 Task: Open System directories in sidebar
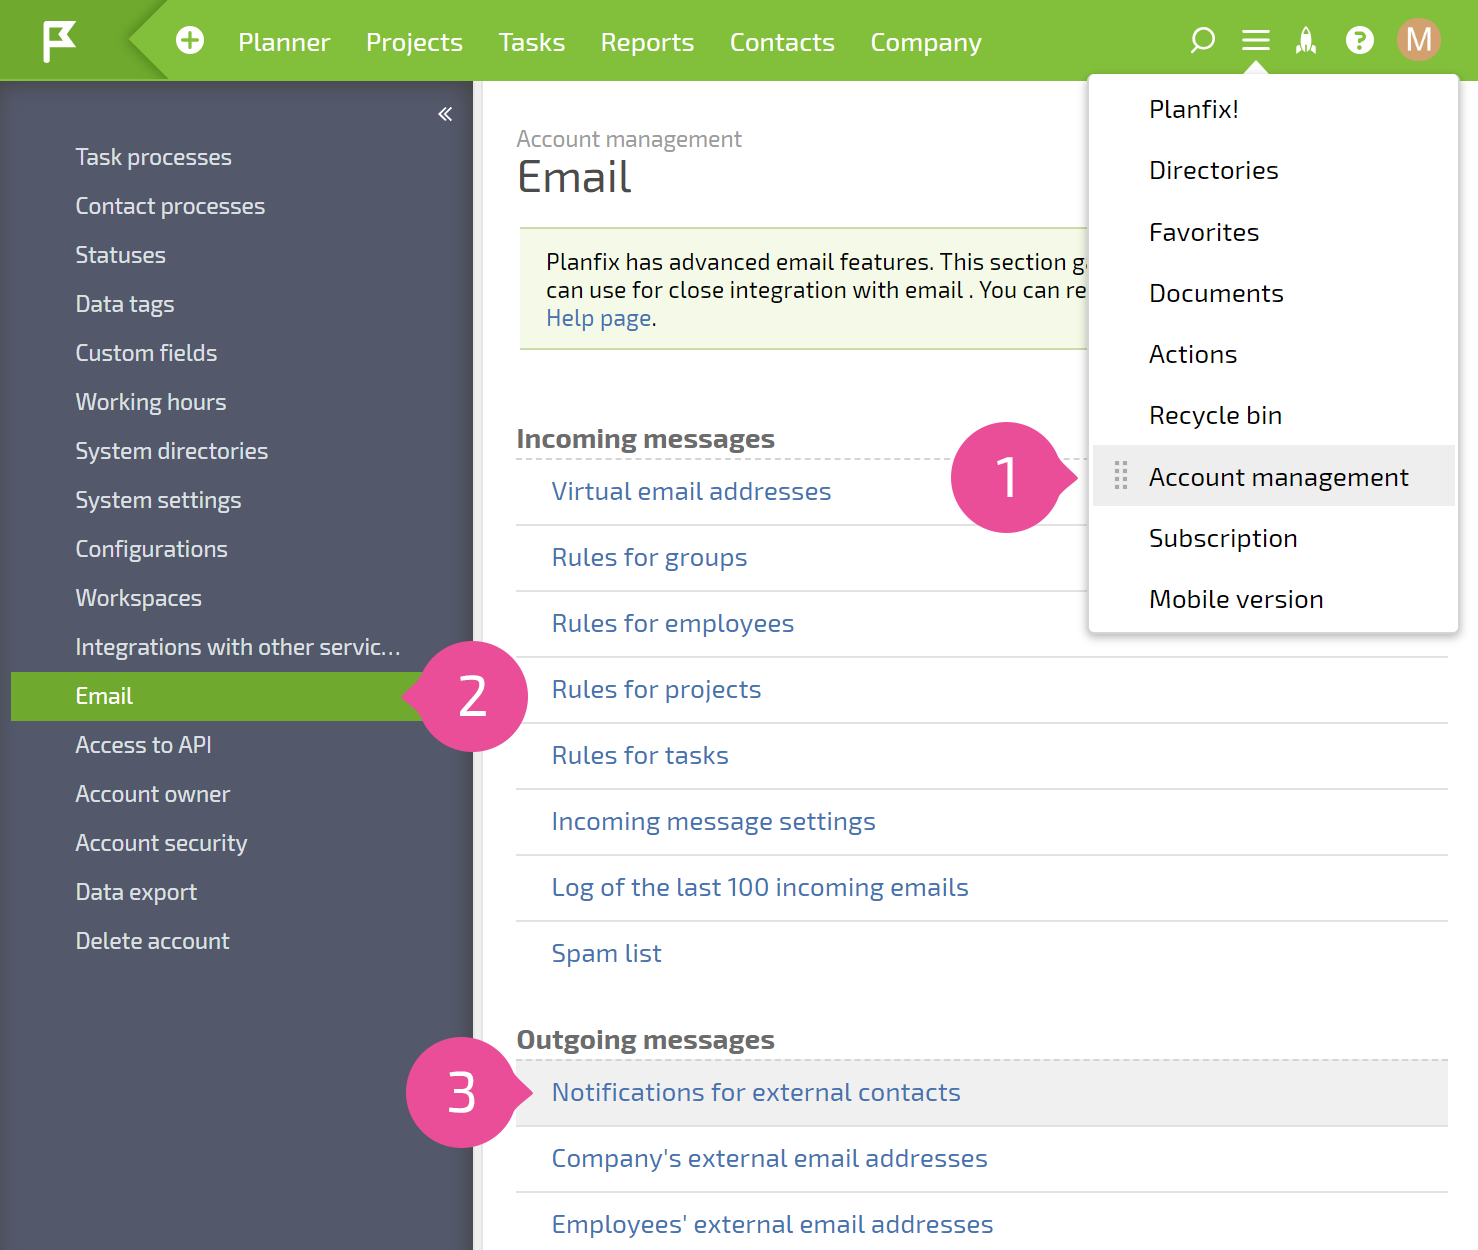coord(171,451)
